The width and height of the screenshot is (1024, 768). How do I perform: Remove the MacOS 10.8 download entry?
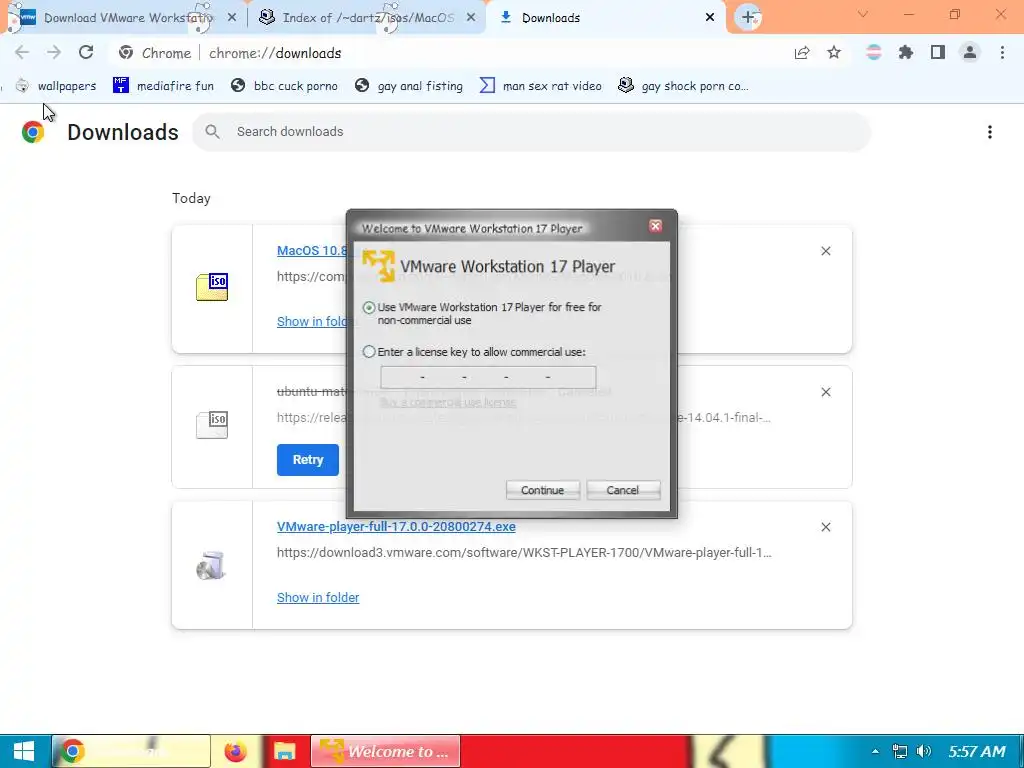(x=826, y=251)
